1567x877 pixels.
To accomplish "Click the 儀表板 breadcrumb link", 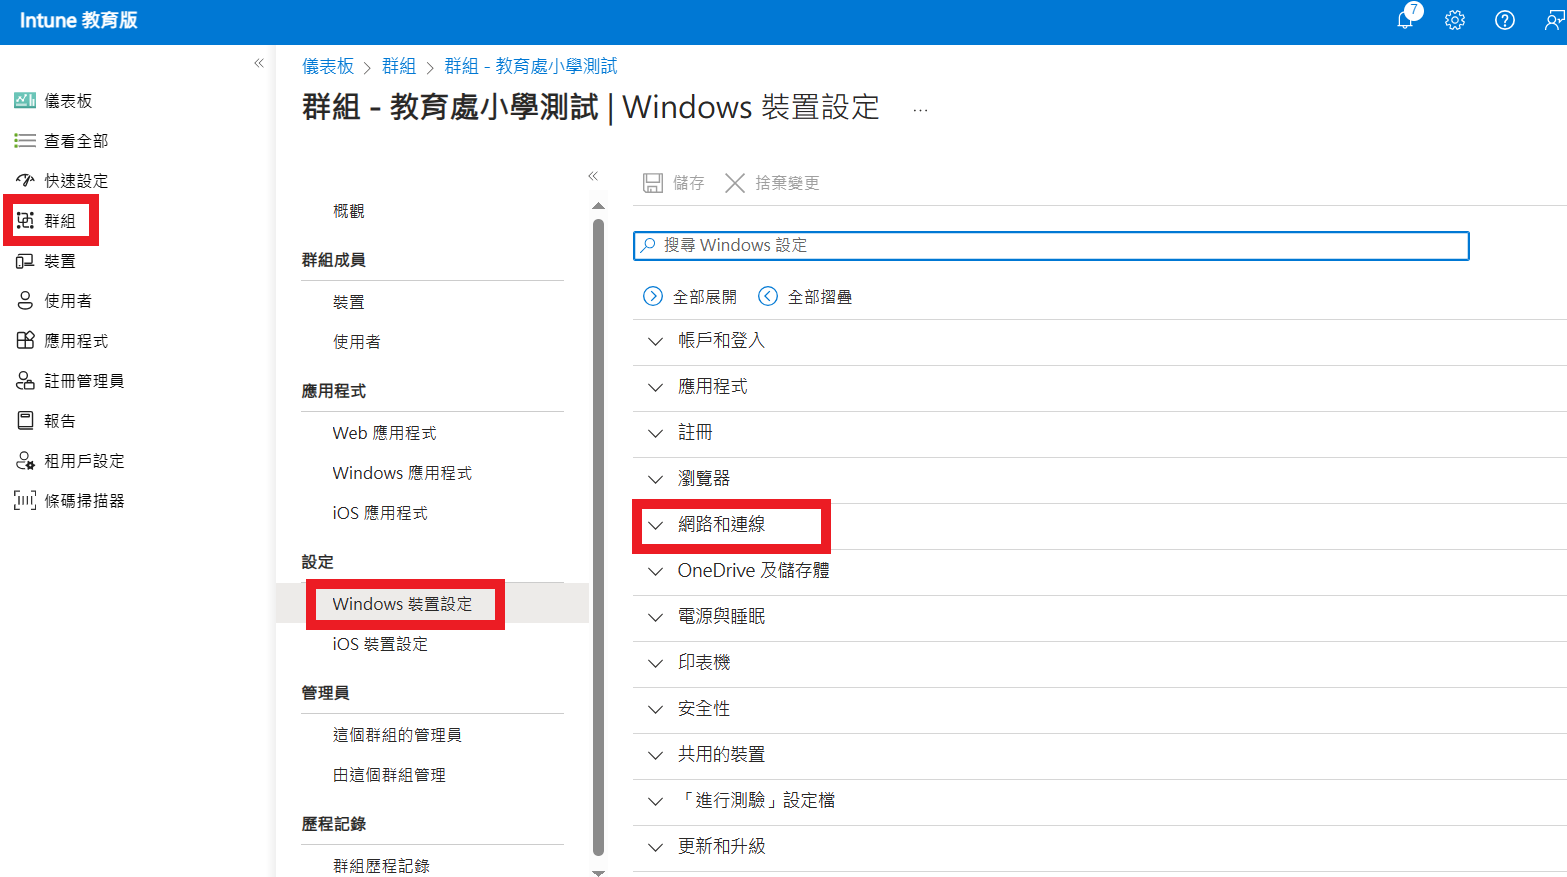I will tap(328, 66).
